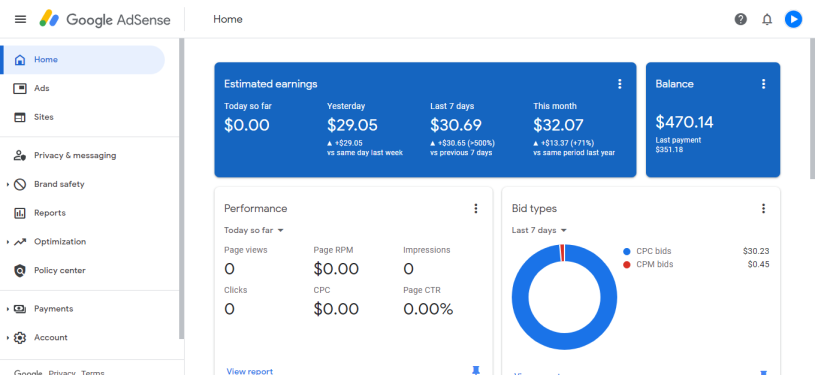This screenshot has width=815, height=375.
Task: Click the Last 7 days $30.69 value
Action: [x=456, y=125]
